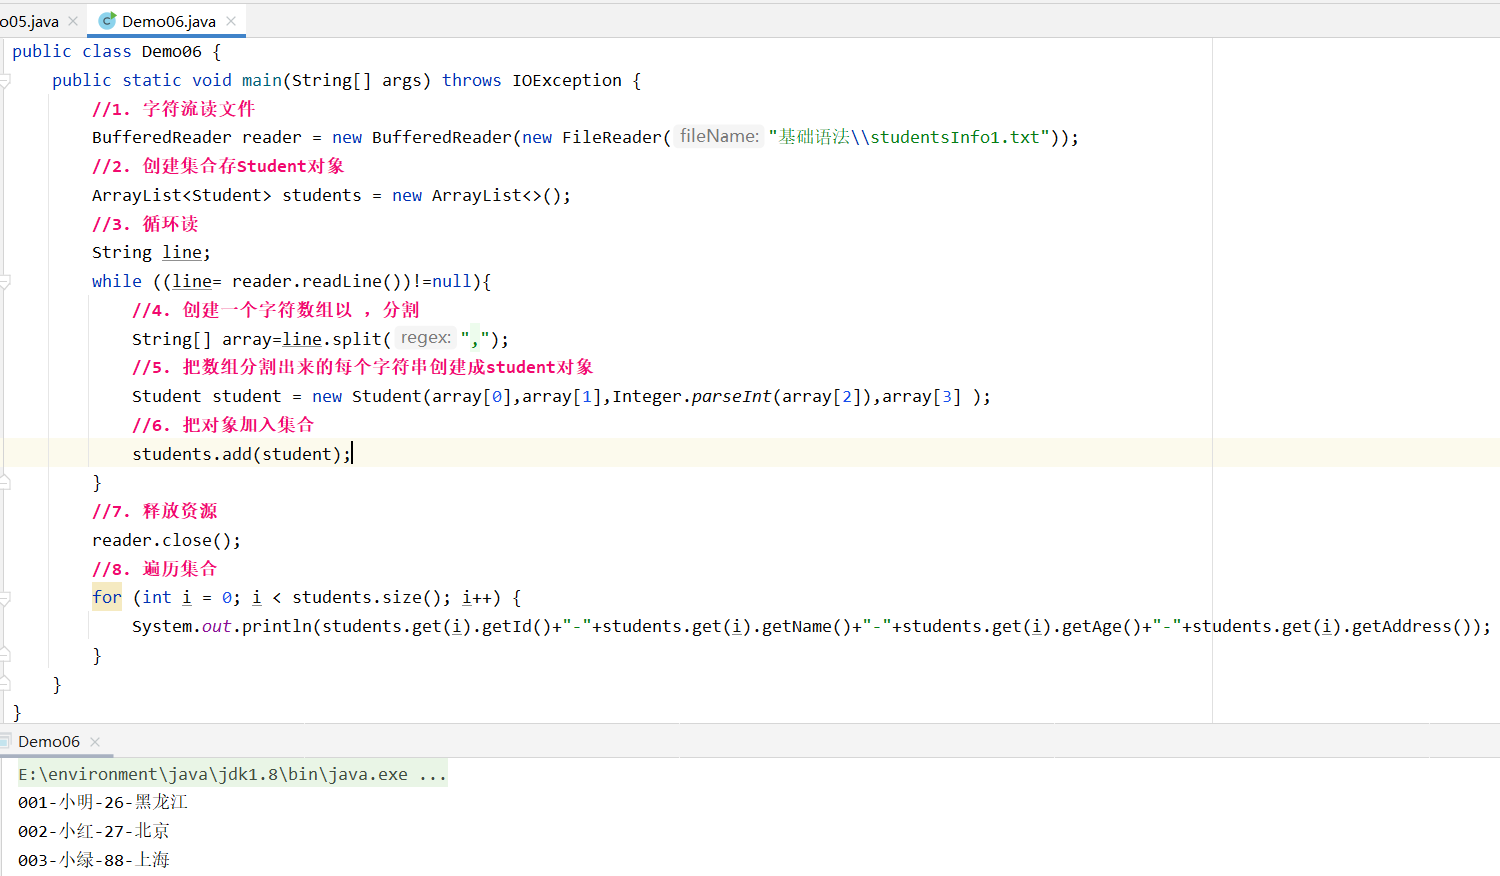
Task: Collapse the while loop fold marker
Action: 5,282
